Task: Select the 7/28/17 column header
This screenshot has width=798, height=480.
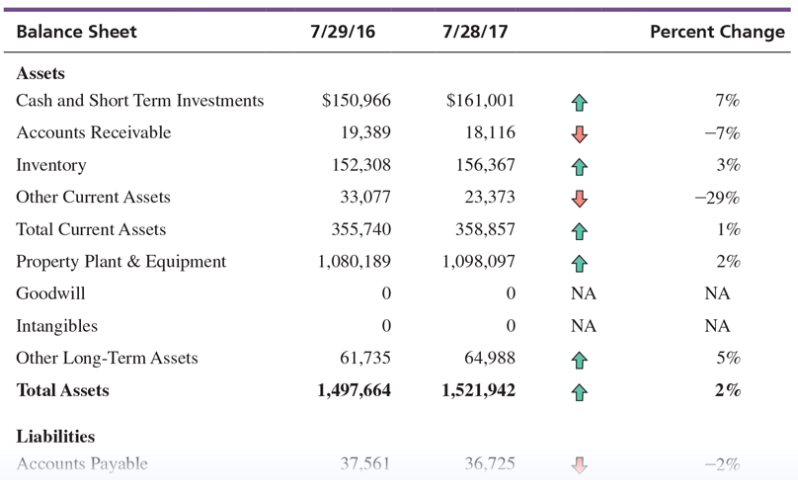Action: 475,32
